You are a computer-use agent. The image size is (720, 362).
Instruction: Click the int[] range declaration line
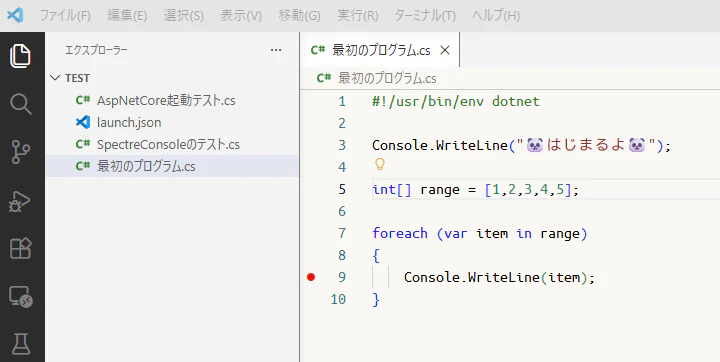point(476,190)
